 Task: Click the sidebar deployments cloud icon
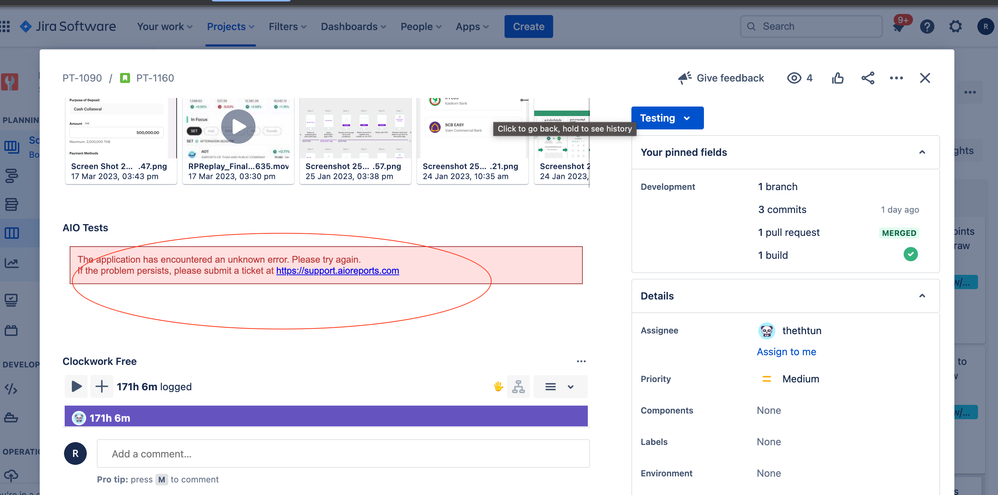point(11,475)
